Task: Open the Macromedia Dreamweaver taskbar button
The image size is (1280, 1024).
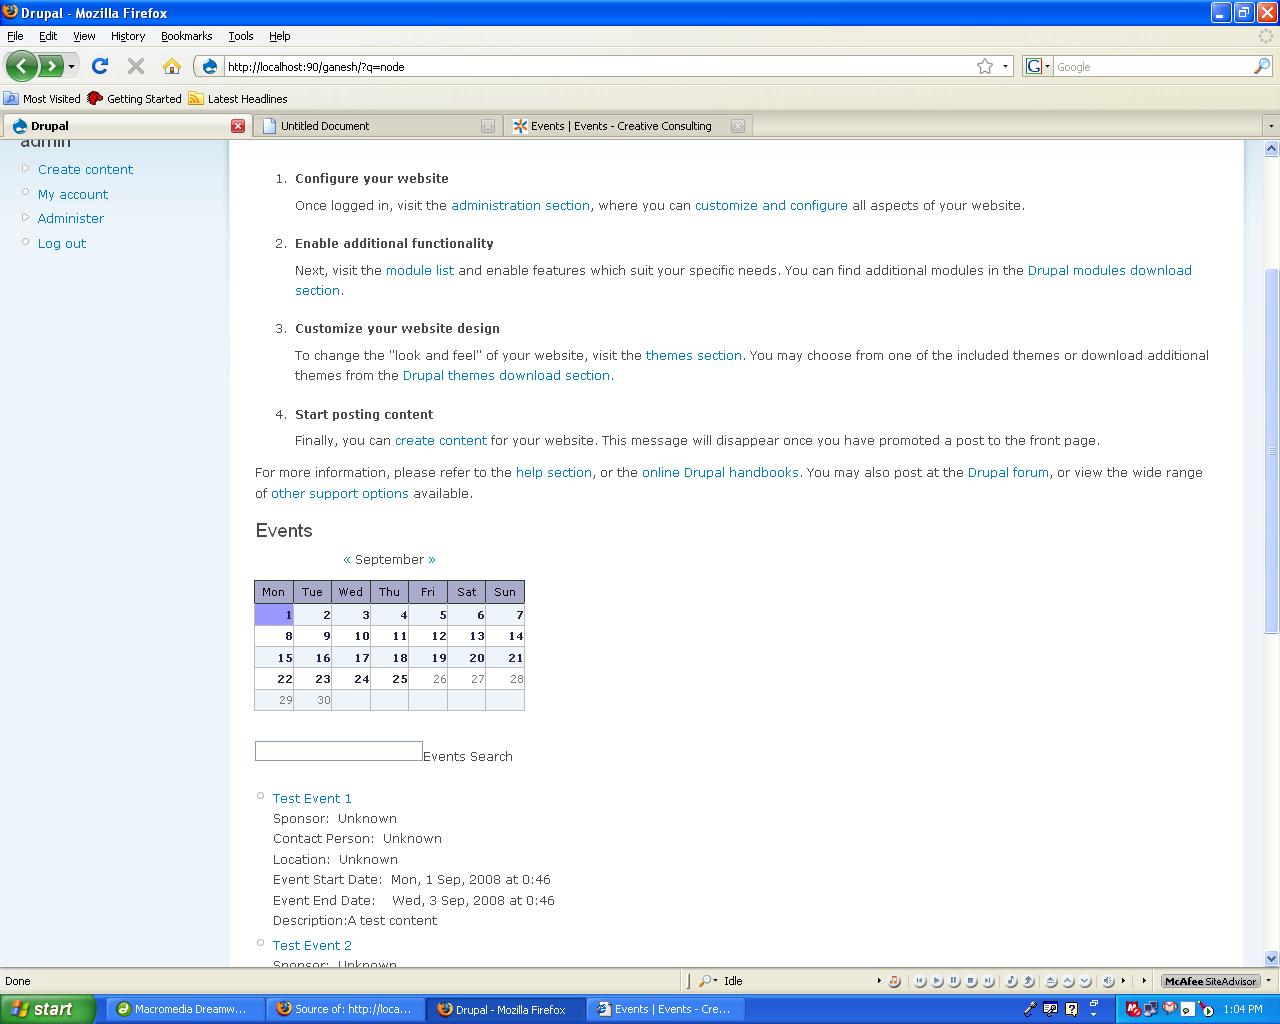Action: (182, 1009)
